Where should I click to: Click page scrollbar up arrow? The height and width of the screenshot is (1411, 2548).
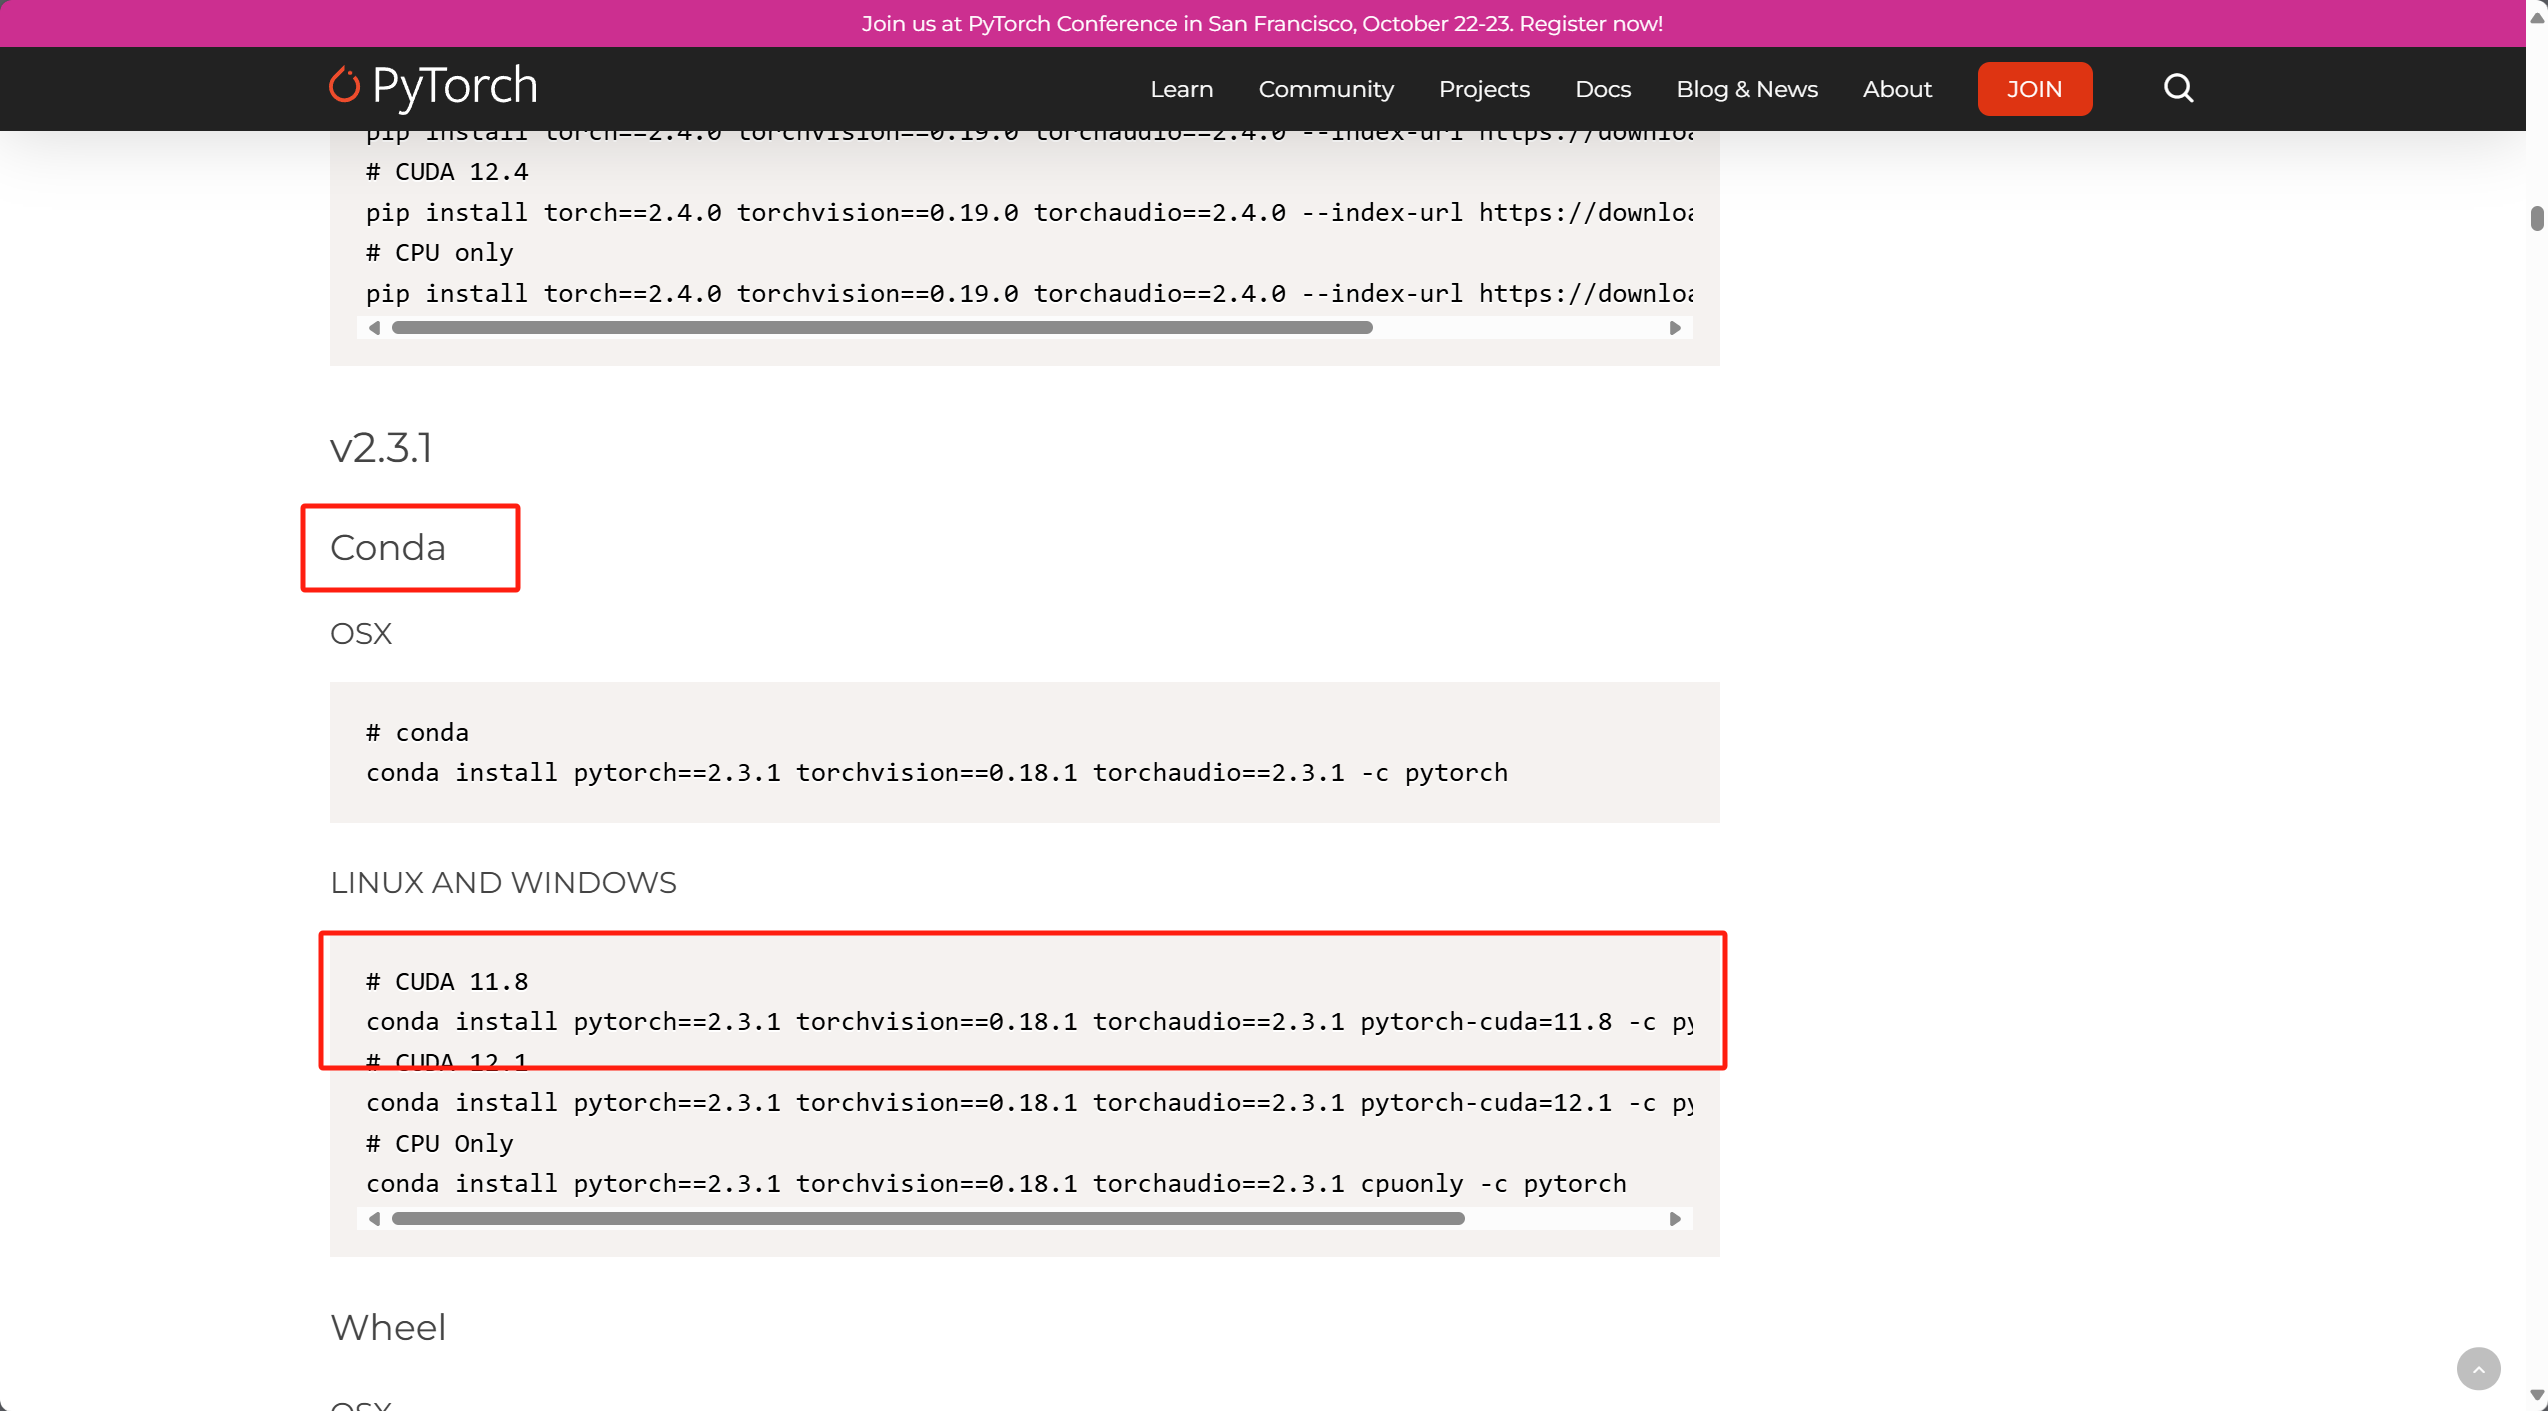point(2537,18)
